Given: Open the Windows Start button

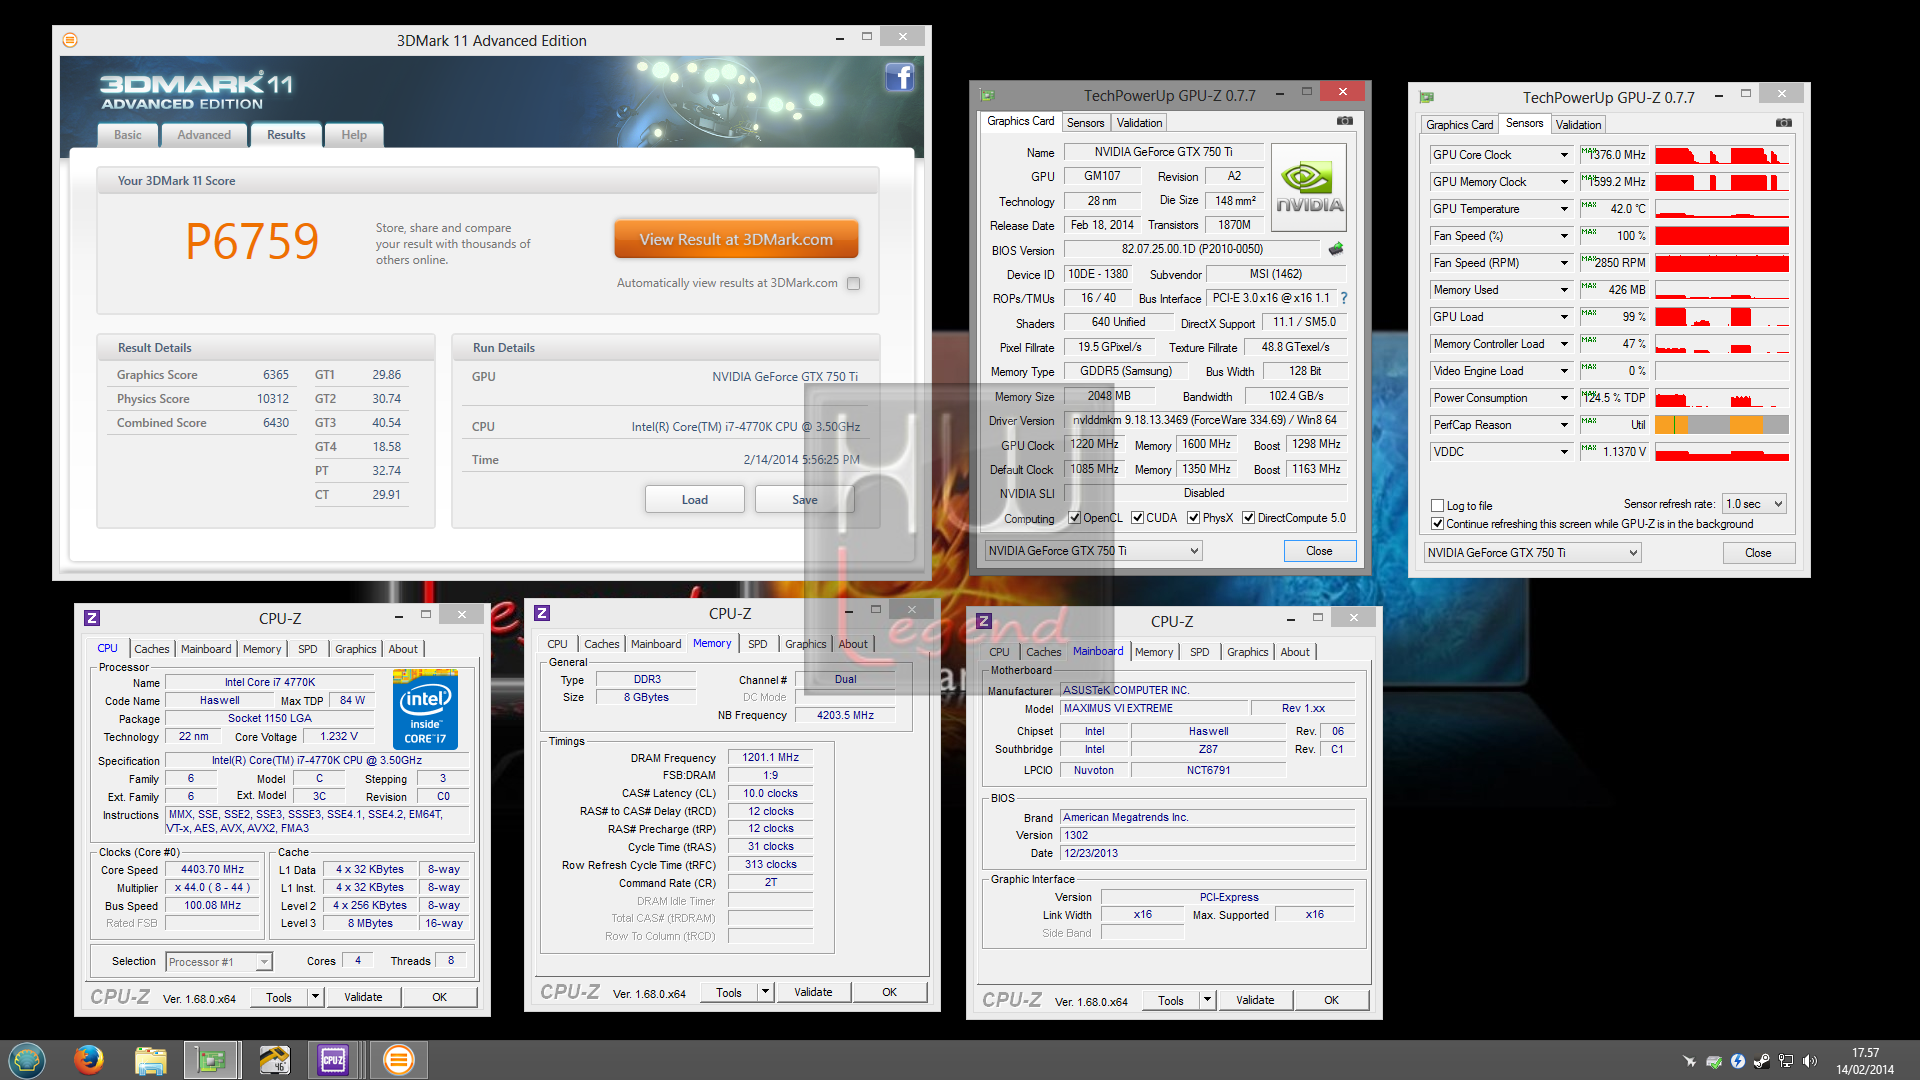Looking at the screenshot, I should [x=27, y=1060].
